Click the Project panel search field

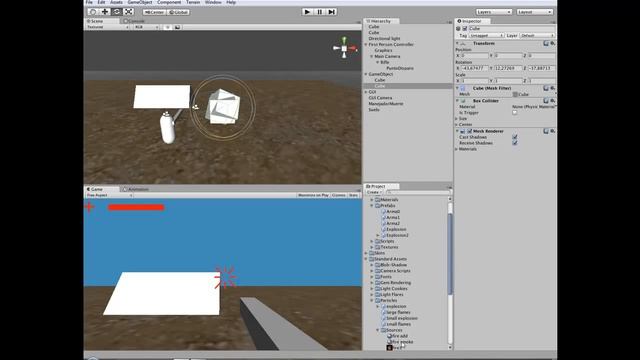click(x=417, y=192)
